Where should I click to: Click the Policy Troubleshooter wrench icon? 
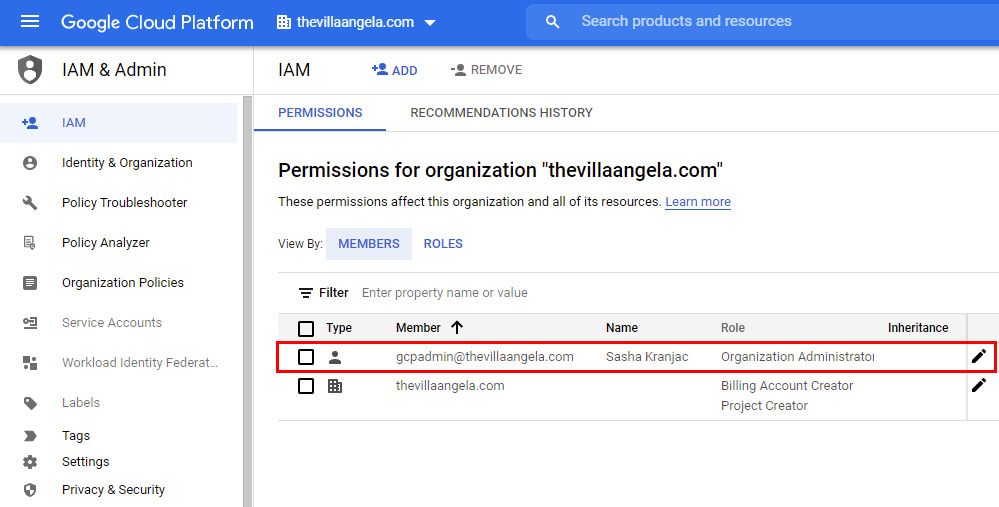(30, 203)
